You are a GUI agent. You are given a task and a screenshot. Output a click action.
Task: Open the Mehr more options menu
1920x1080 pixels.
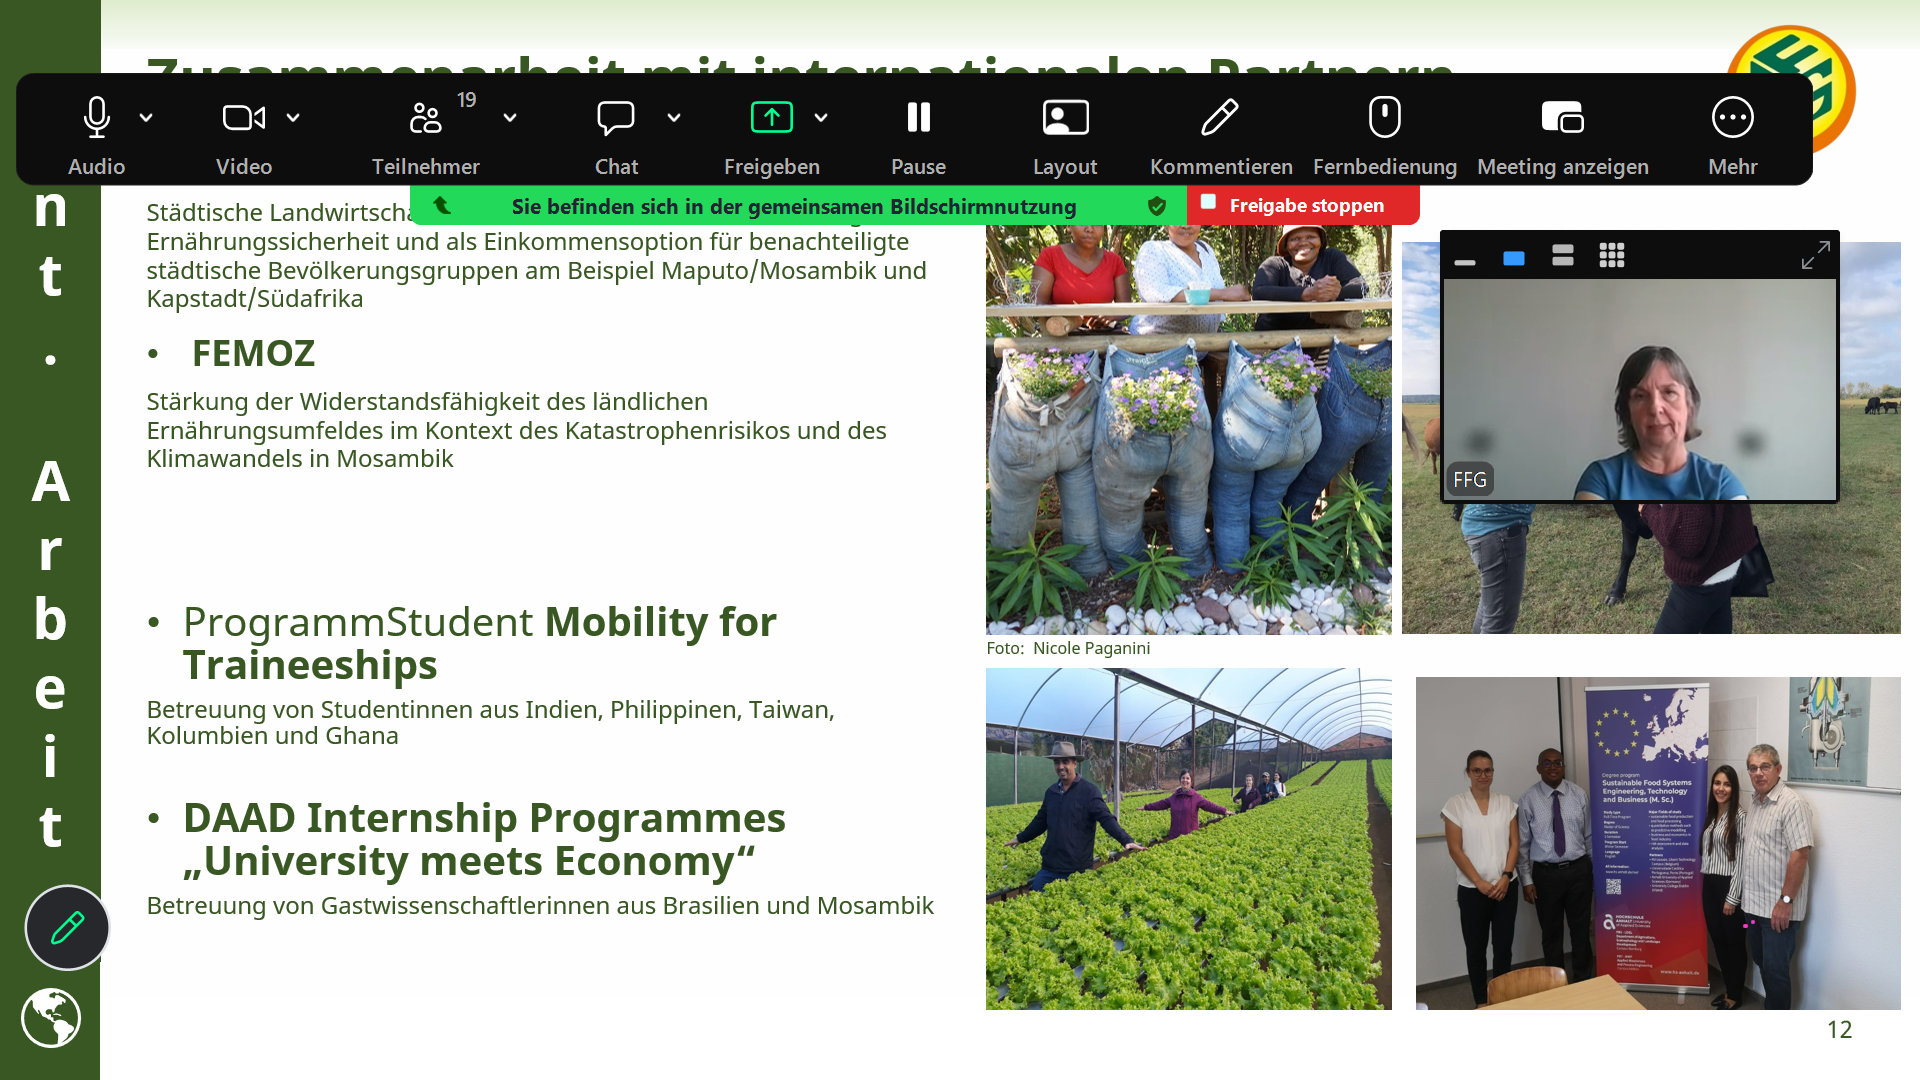(1732, 118)
